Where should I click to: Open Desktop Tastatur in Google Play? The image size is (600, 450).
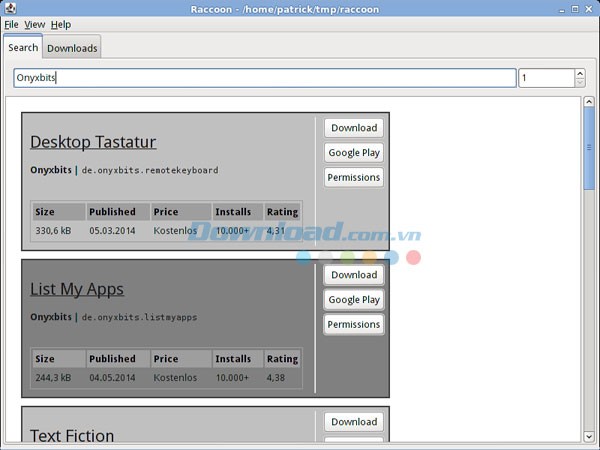click(x=354, y=153)
